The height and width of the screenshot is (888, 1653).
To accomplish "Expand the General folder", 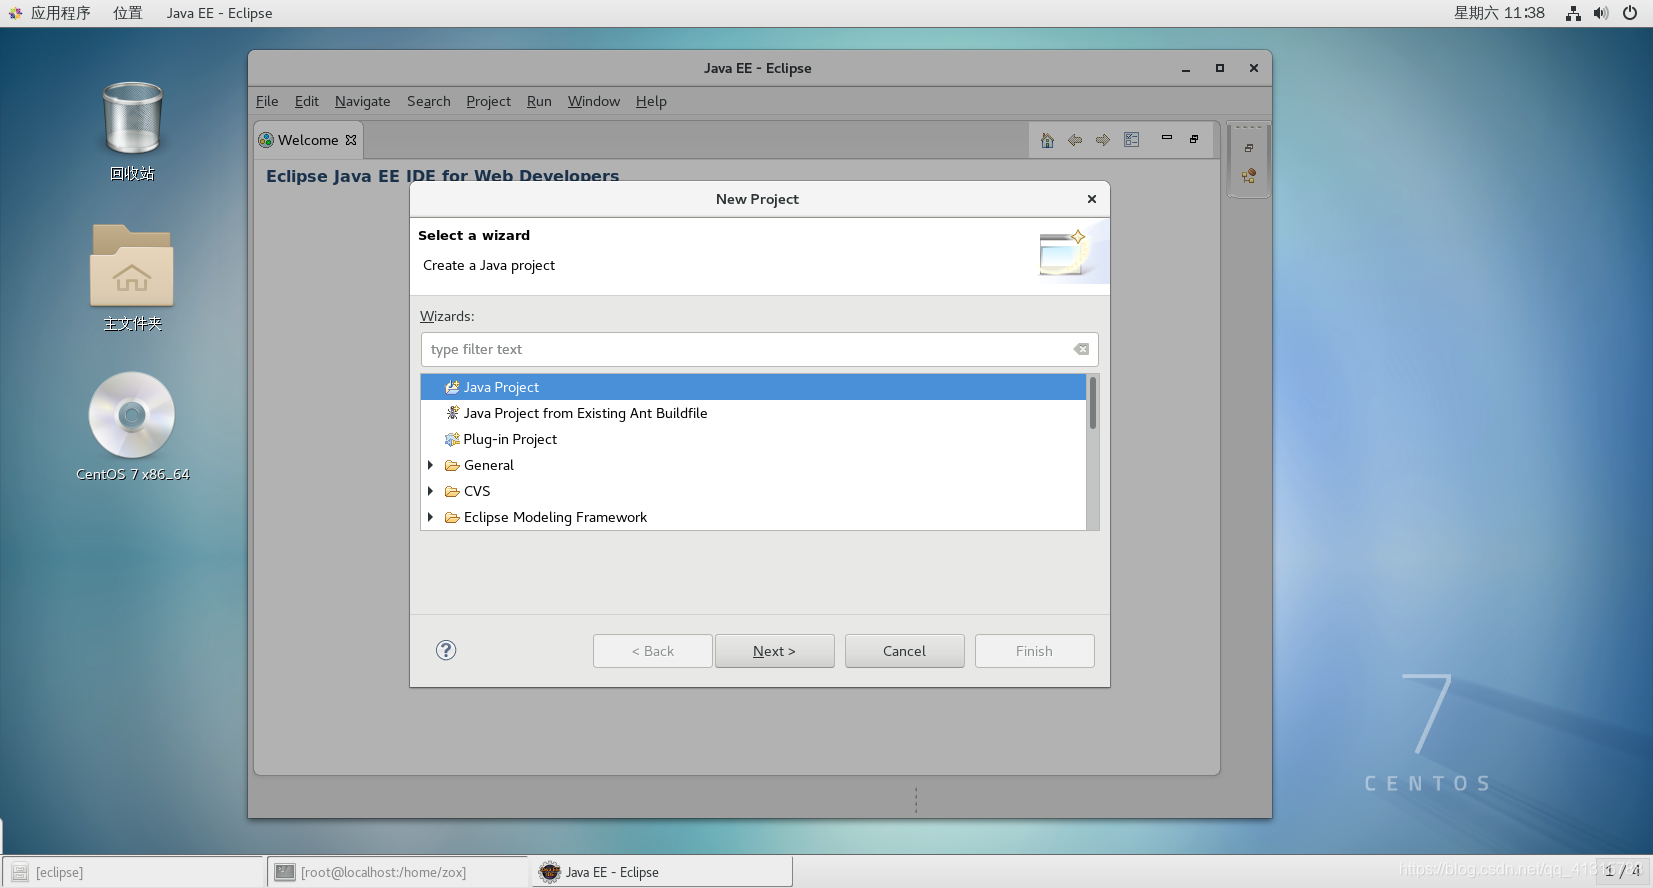I will click(430, 465).
